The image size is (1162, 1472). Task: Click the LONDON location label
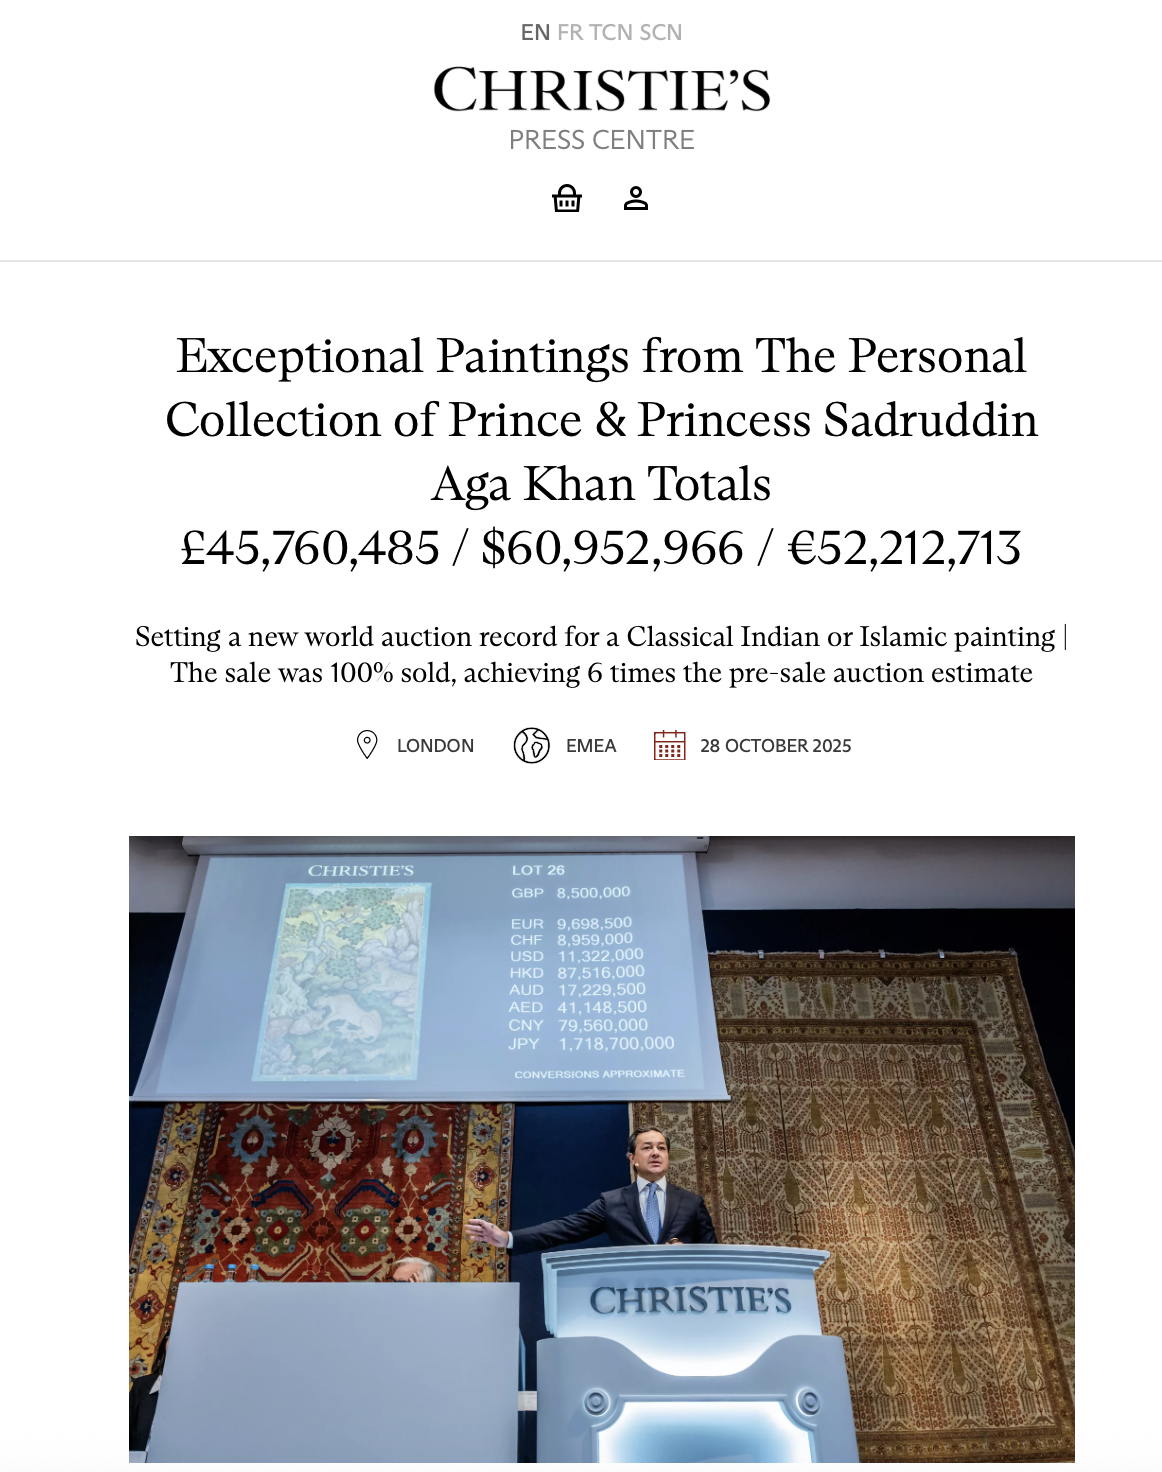click(x=435, y=746)
